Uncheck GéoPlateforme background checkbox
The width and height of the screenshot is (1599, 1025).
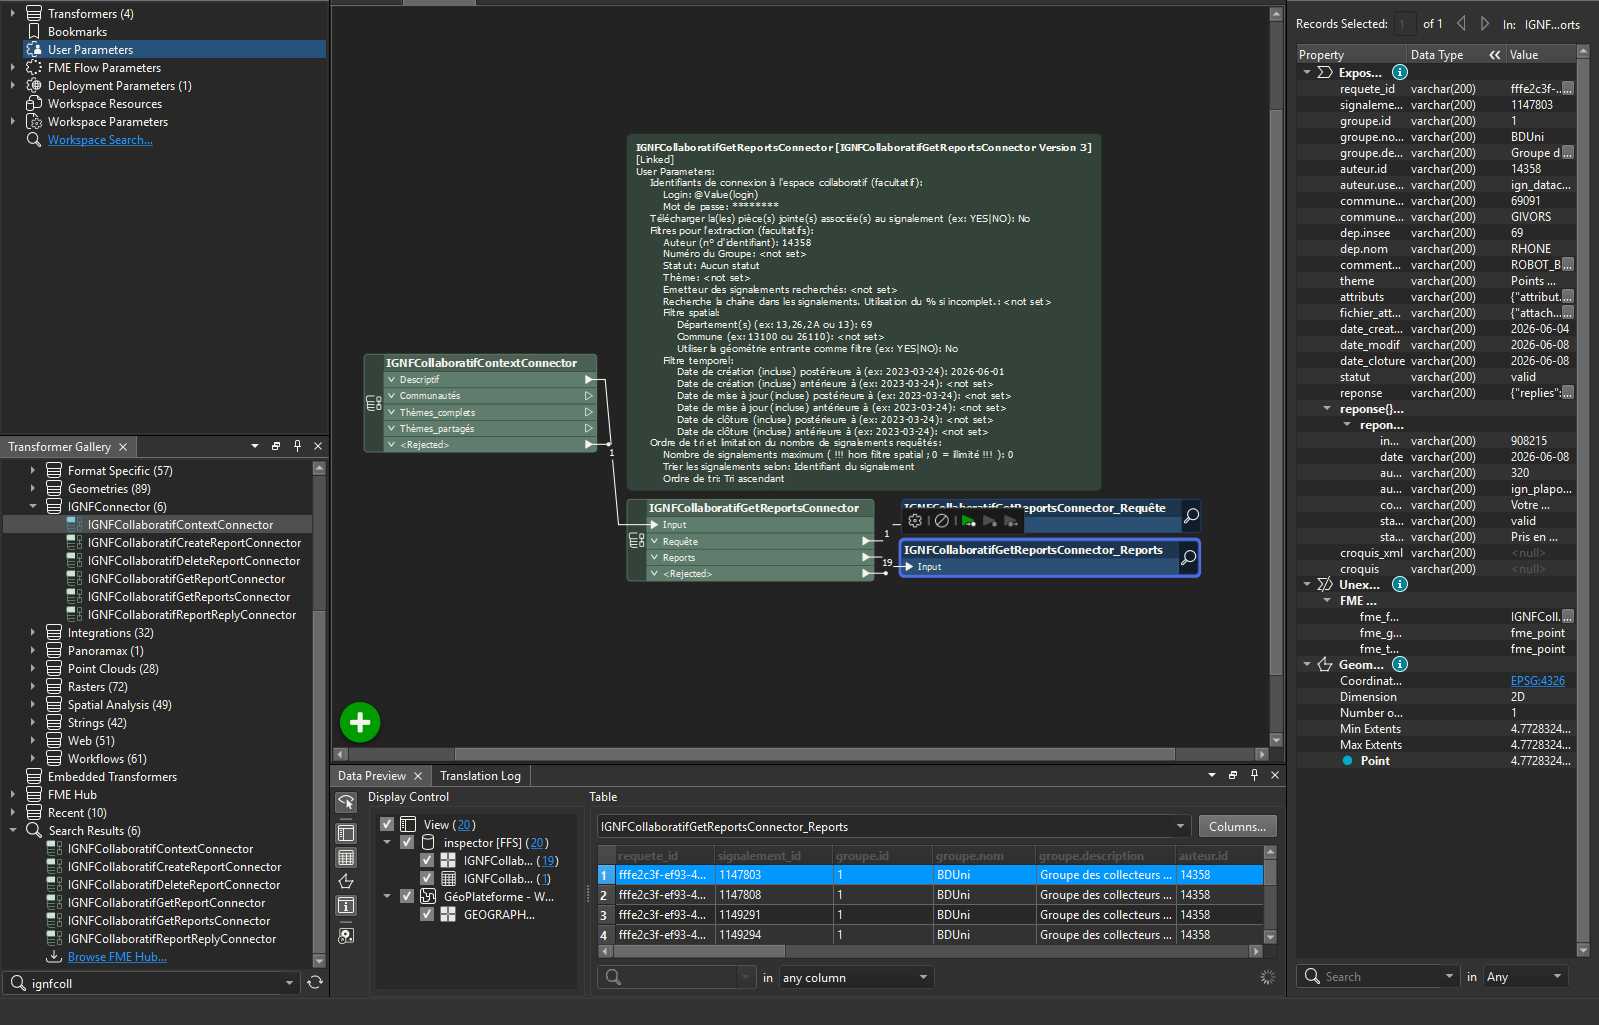[x=407, y=896]
